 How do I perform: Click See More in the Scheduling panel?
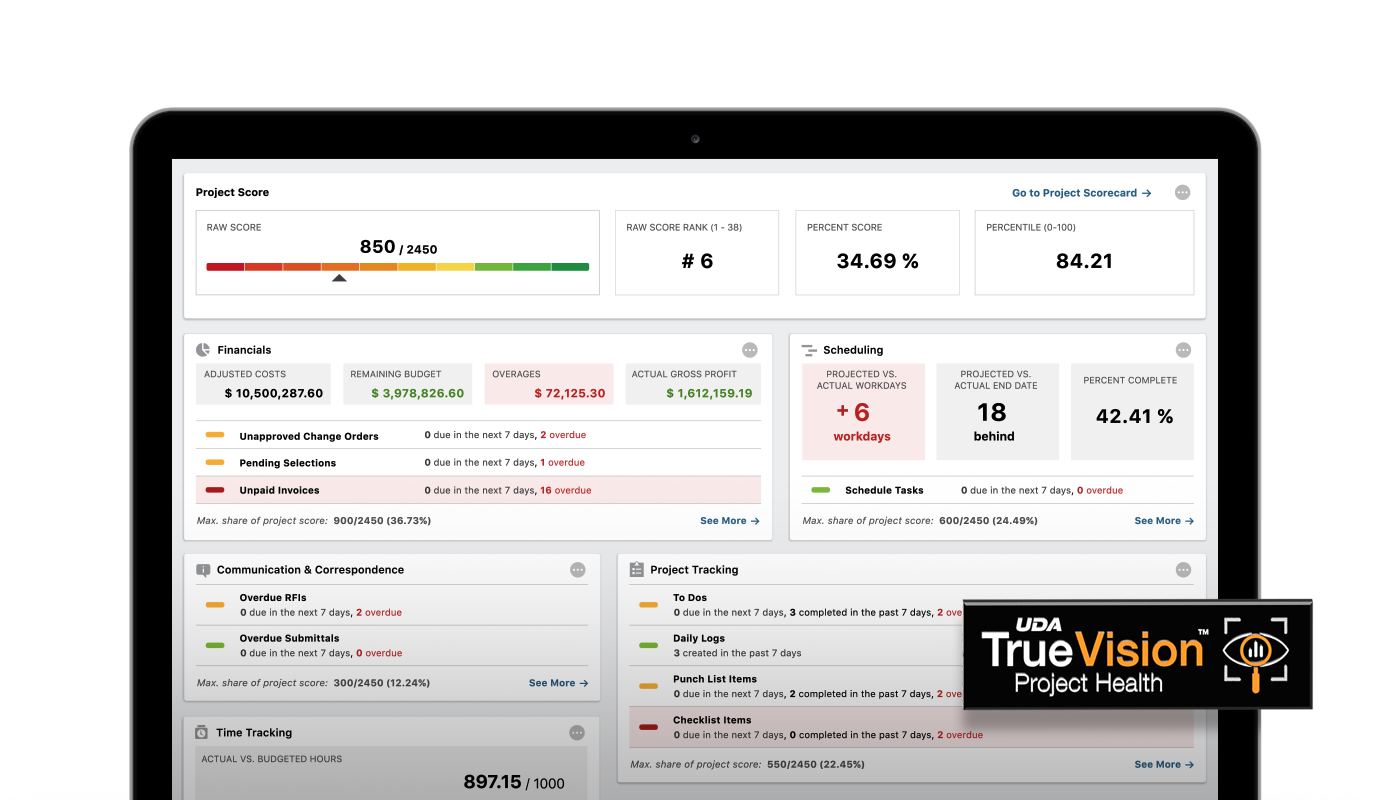click(x=1163, y=521)
